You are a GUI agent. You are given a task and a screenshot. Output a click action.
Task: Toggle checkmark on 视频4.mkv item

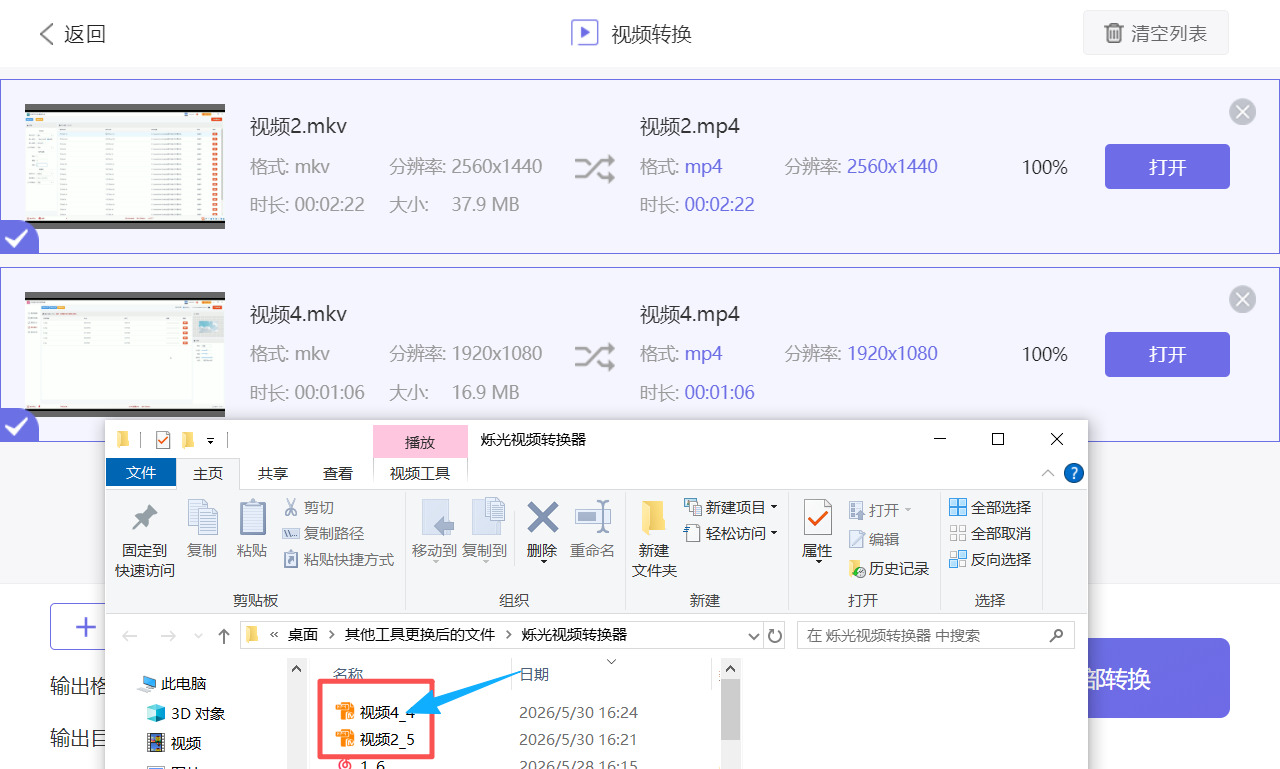point(17,426)
